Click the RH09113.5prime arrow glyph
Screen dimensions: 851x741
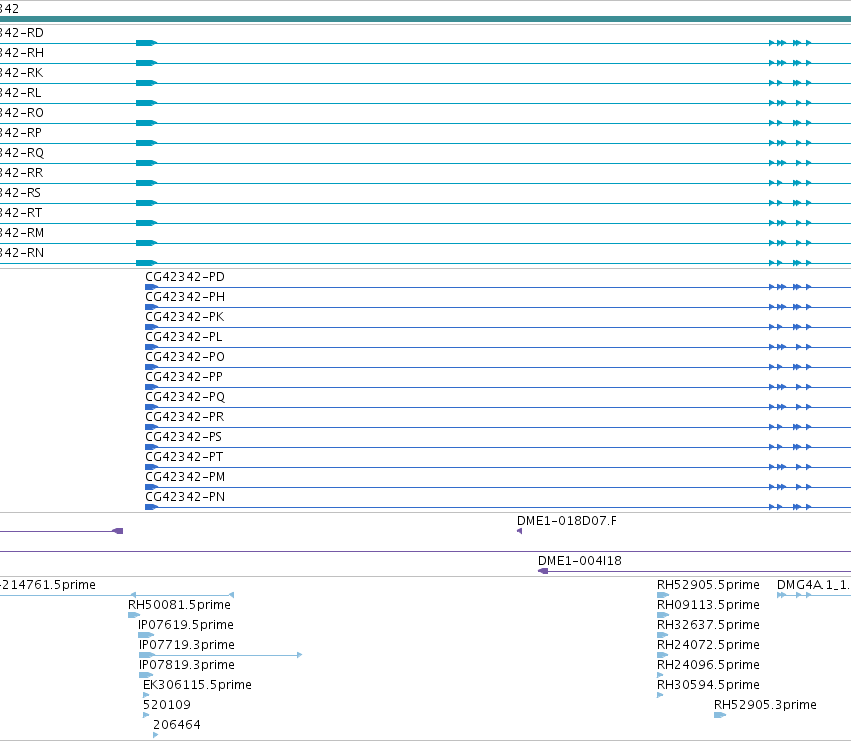[x=663, y=615]
